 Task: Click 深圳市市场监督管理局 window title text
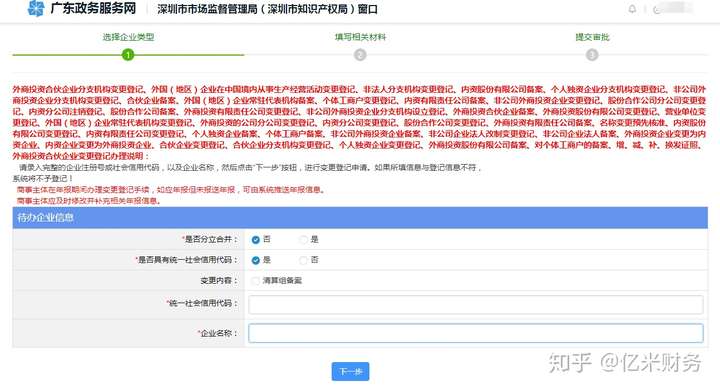267,9
